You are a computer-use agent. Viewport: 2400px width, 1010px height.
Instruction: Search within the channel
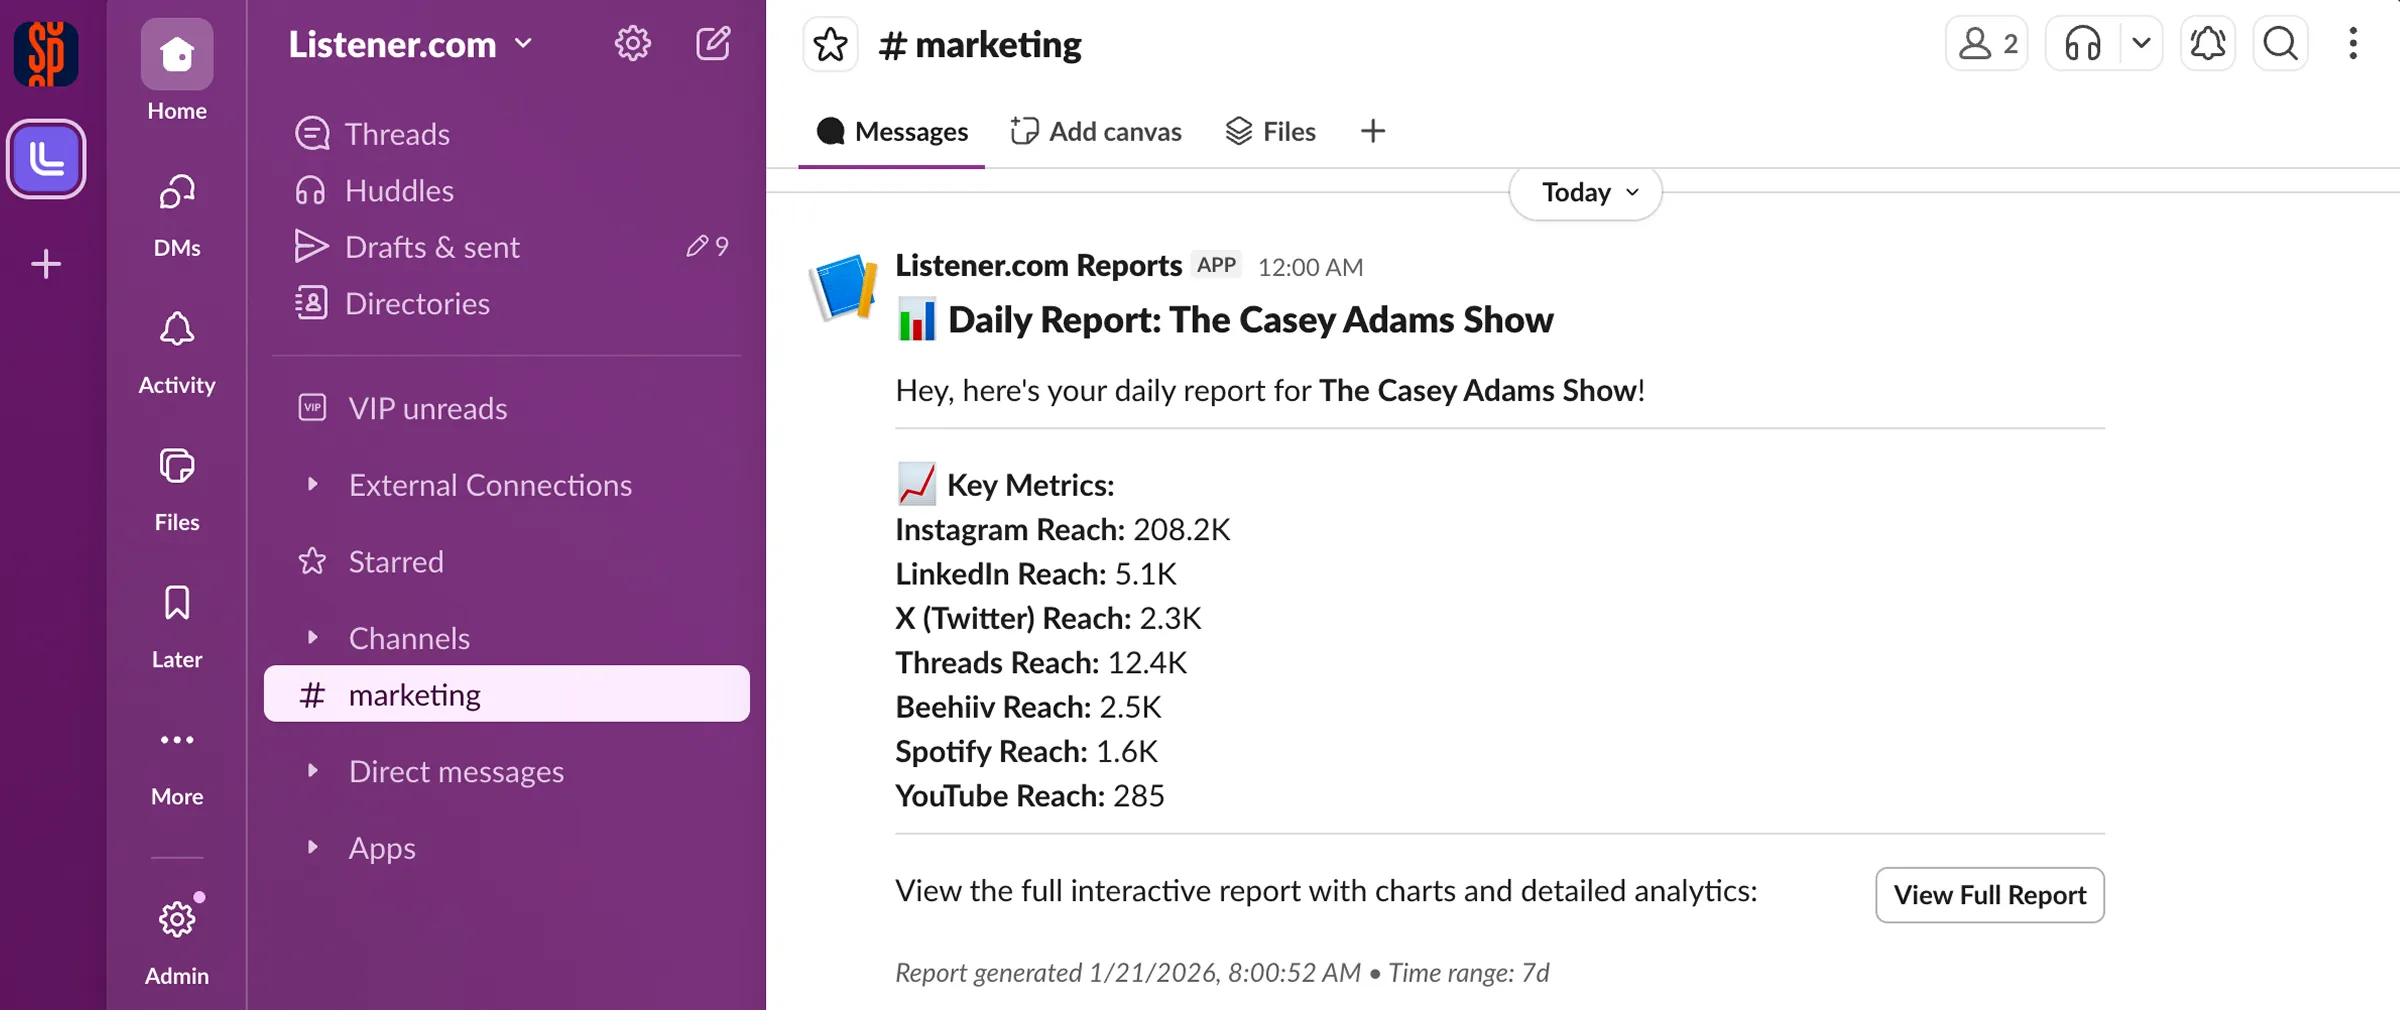(2280, 44)
